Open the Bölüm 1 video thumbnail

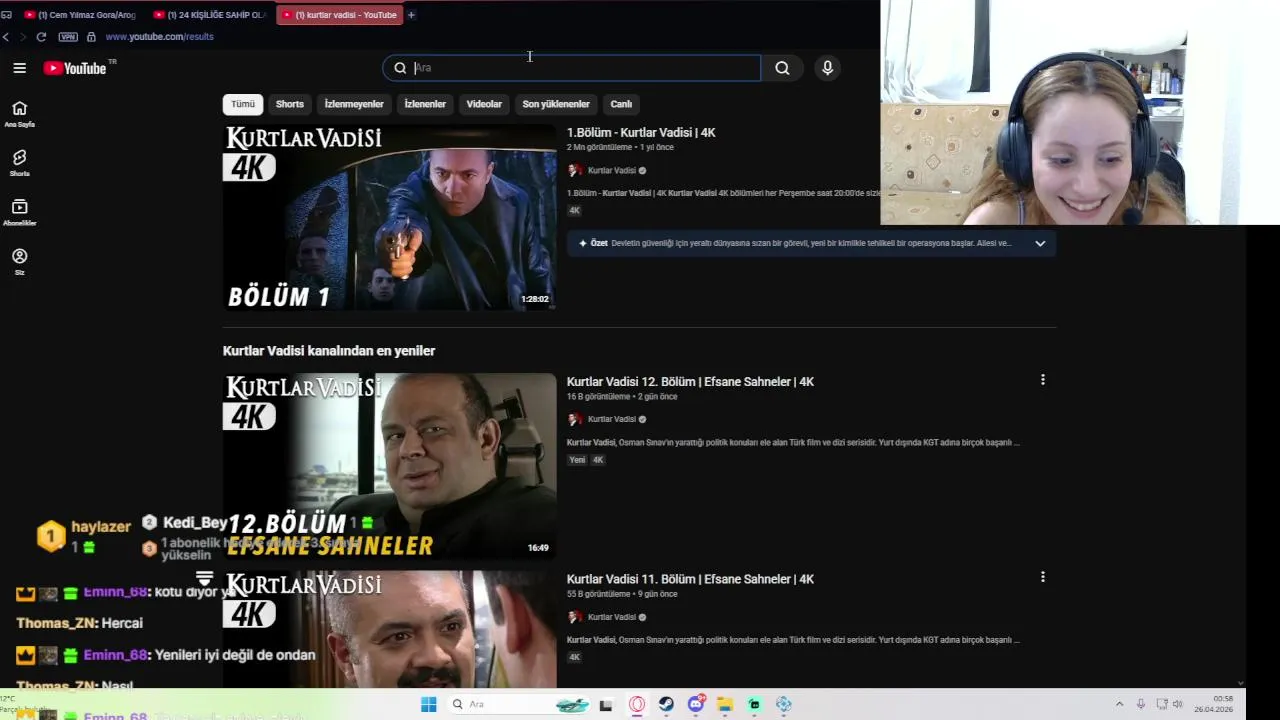tap(389, 217)
